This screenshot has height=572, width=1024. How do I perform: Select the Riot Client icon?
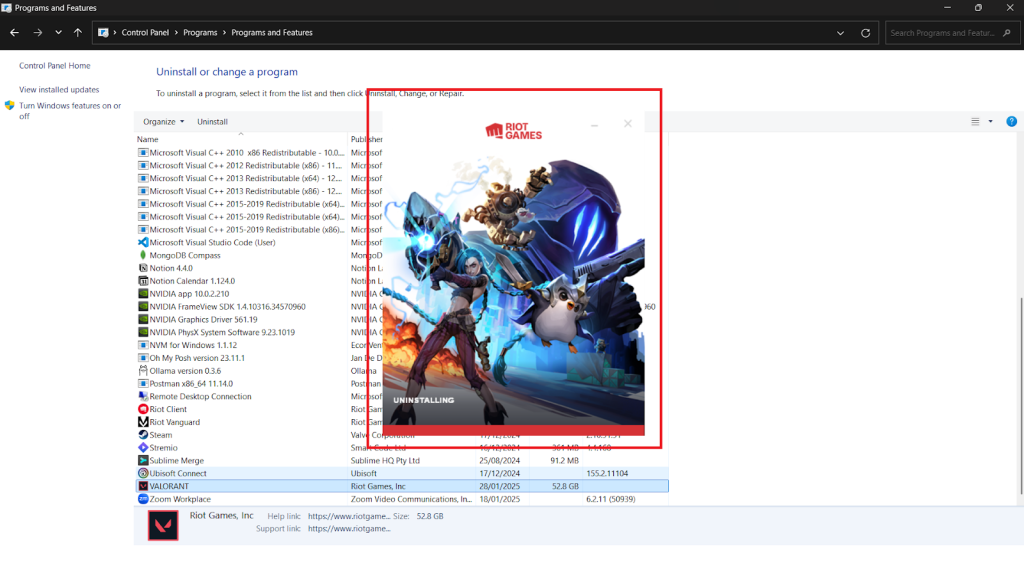(143, 409)
